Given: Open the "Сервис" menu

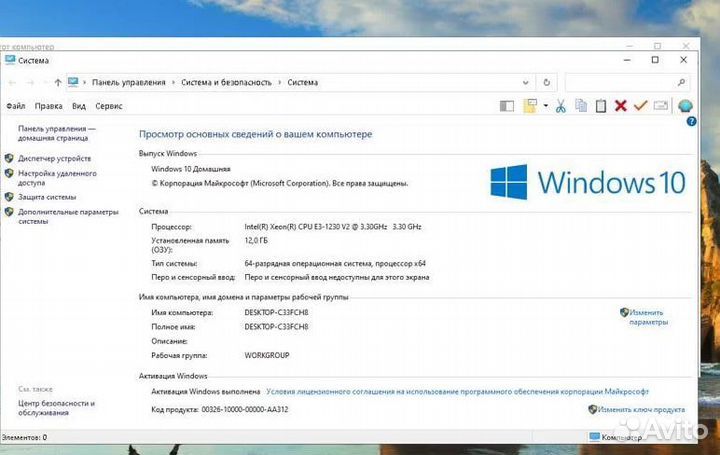Looking at the screenshot, I should [109, 105].
